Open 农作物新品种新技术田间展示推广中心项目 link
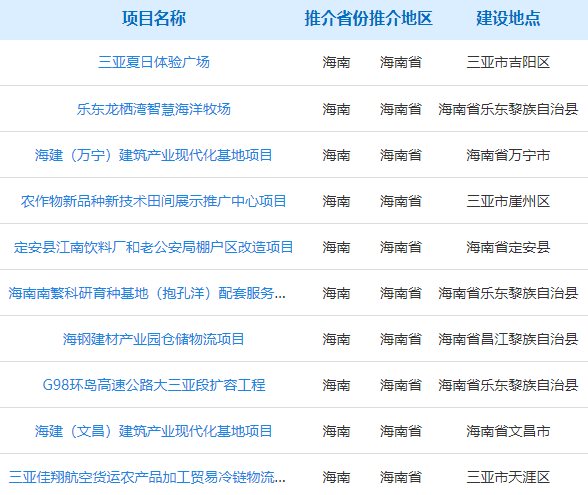The image size is (588, 495). (x=154, y=201)
